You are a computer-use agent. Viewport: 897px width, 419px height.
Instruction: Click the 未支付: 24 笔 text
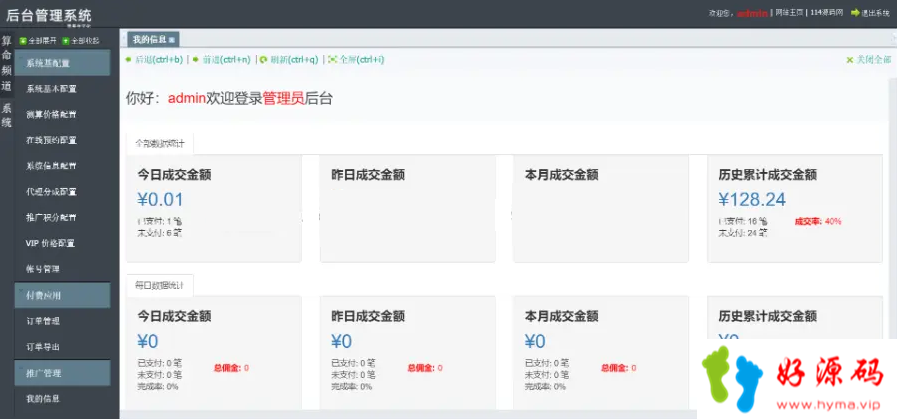tap(743, 233)
